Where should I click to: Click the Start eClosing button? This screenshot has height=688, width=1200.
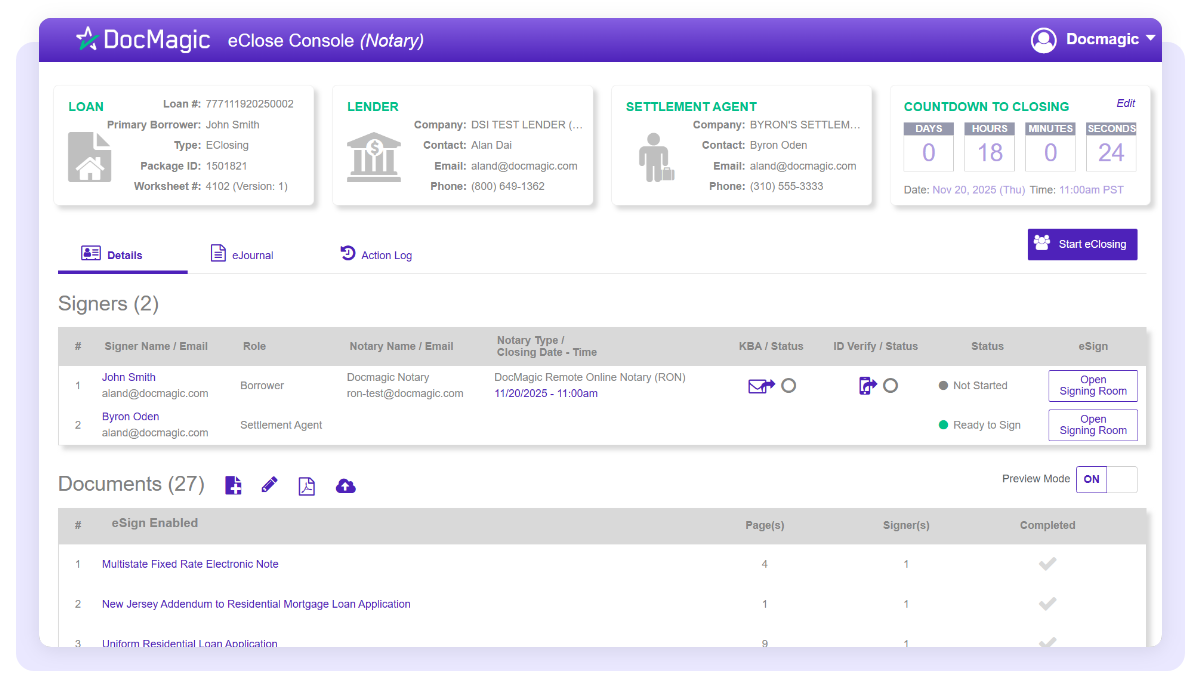coord(1082,244)
